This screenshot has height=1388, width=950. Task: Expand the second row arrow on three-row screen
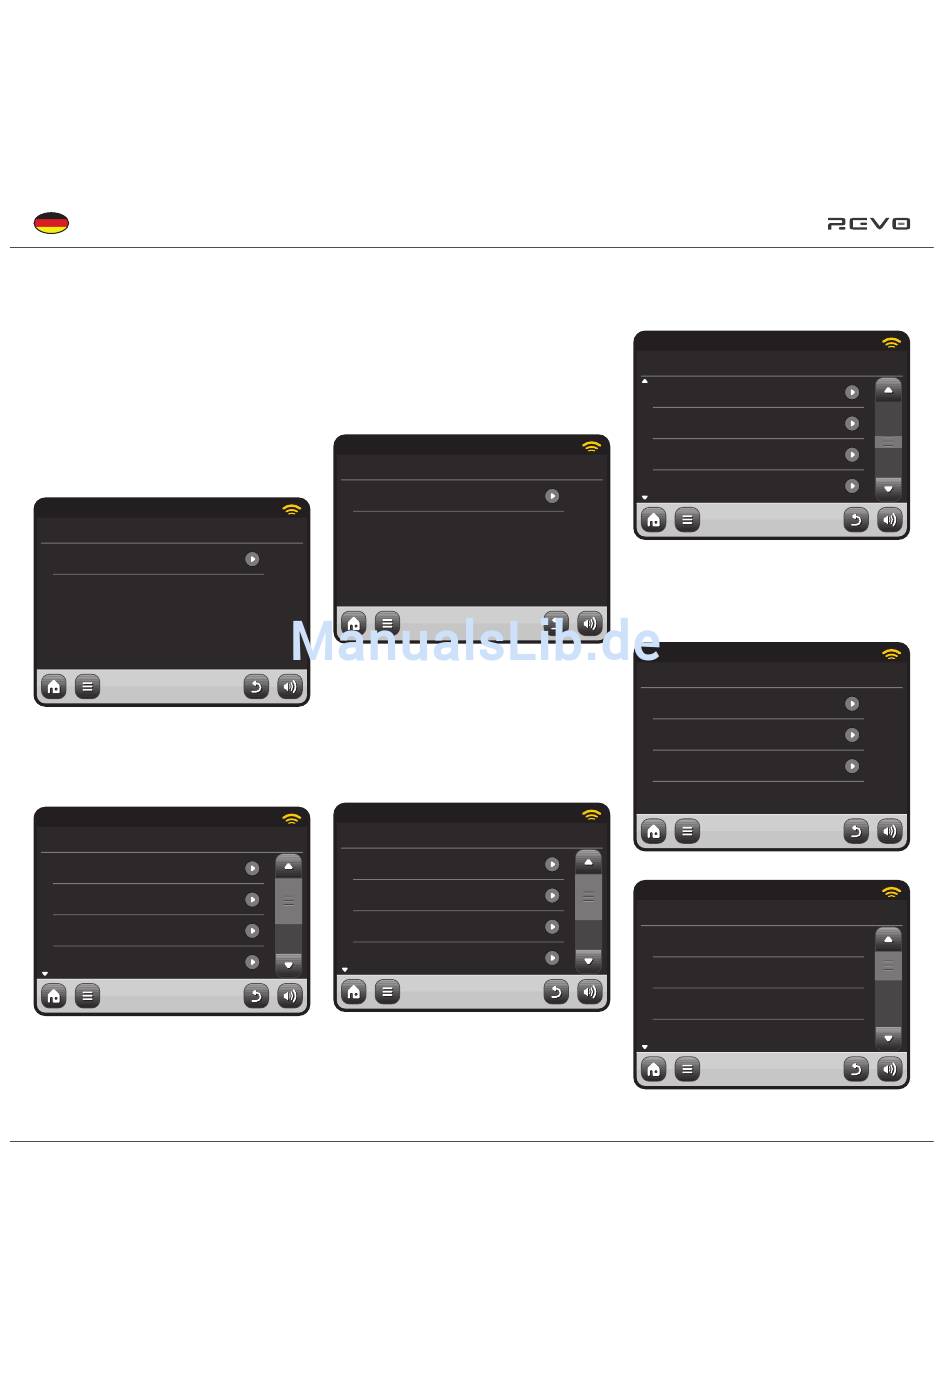pyautogui.click(x=852, y=735)
